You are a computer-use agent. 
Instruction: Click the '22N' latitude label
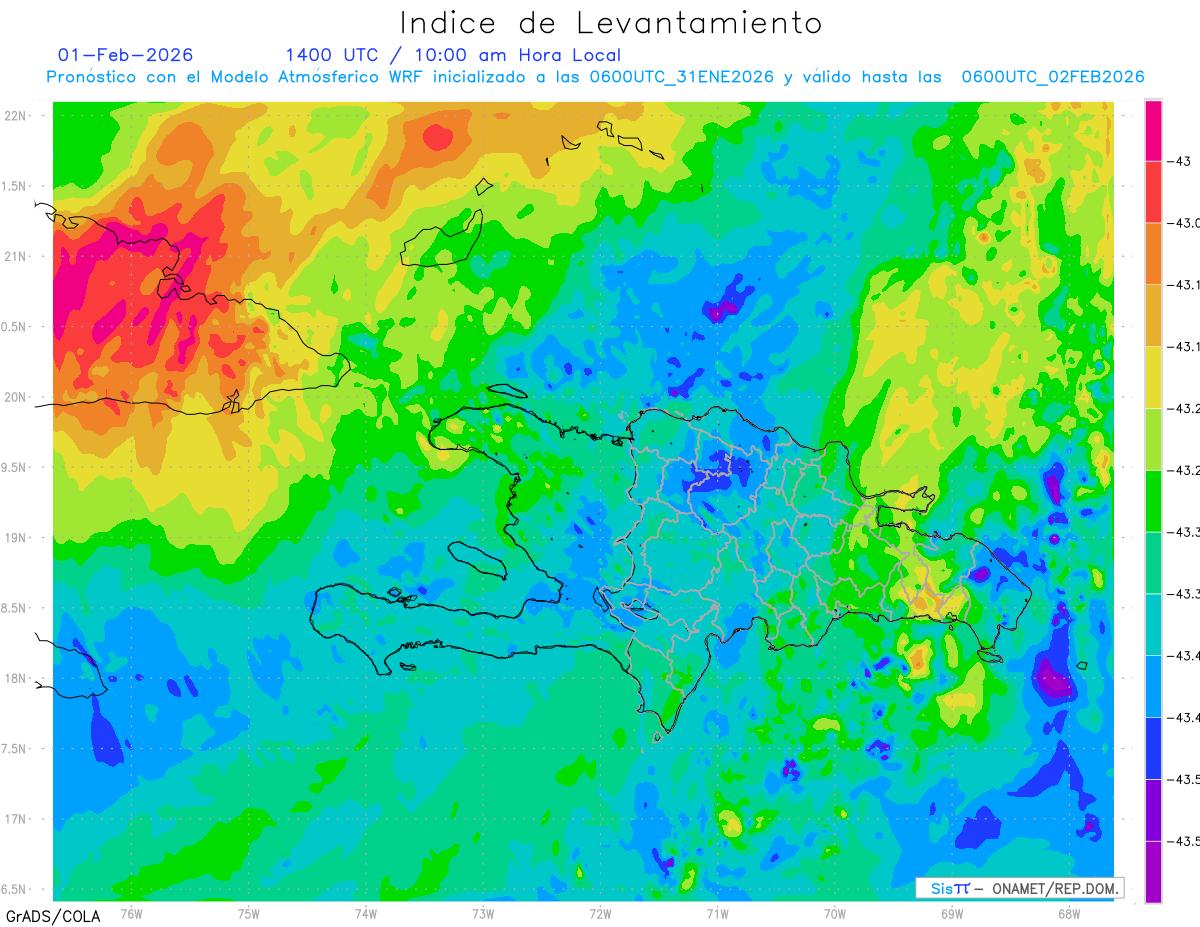17,115
